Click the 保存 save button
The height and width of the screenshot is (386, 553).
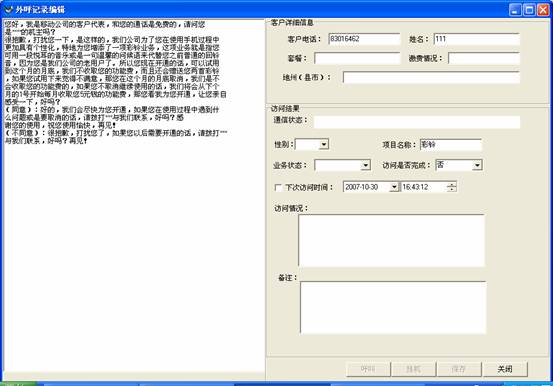459,369
